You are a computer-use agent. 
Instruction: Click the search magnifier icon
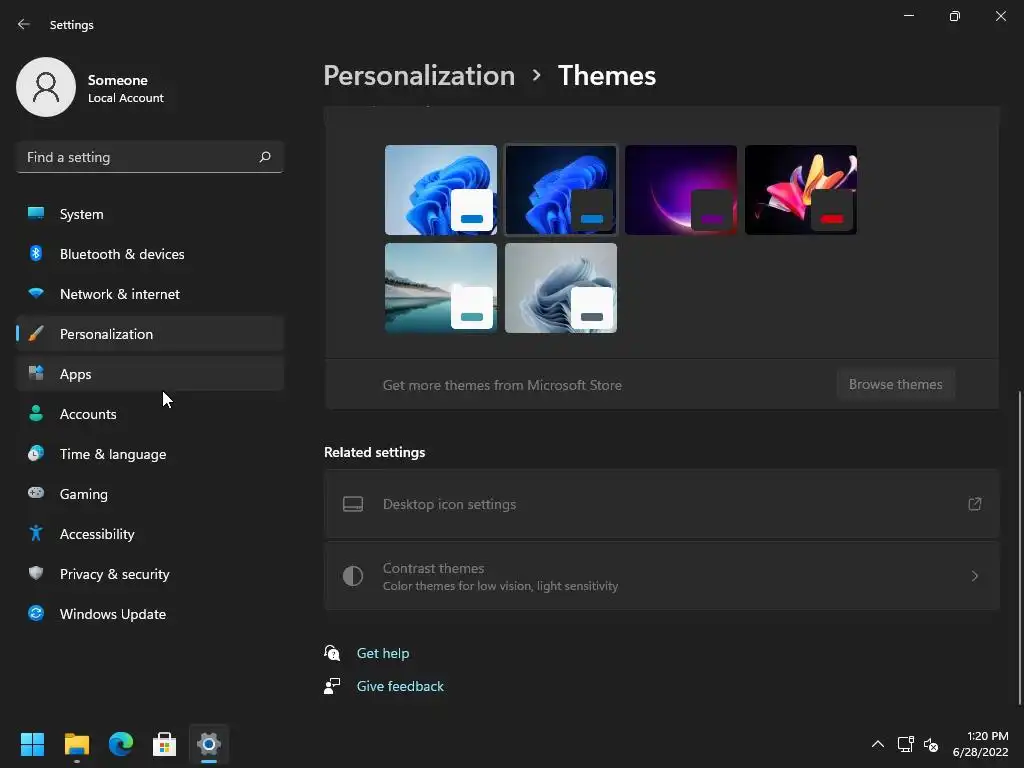[x=264, y=157]
